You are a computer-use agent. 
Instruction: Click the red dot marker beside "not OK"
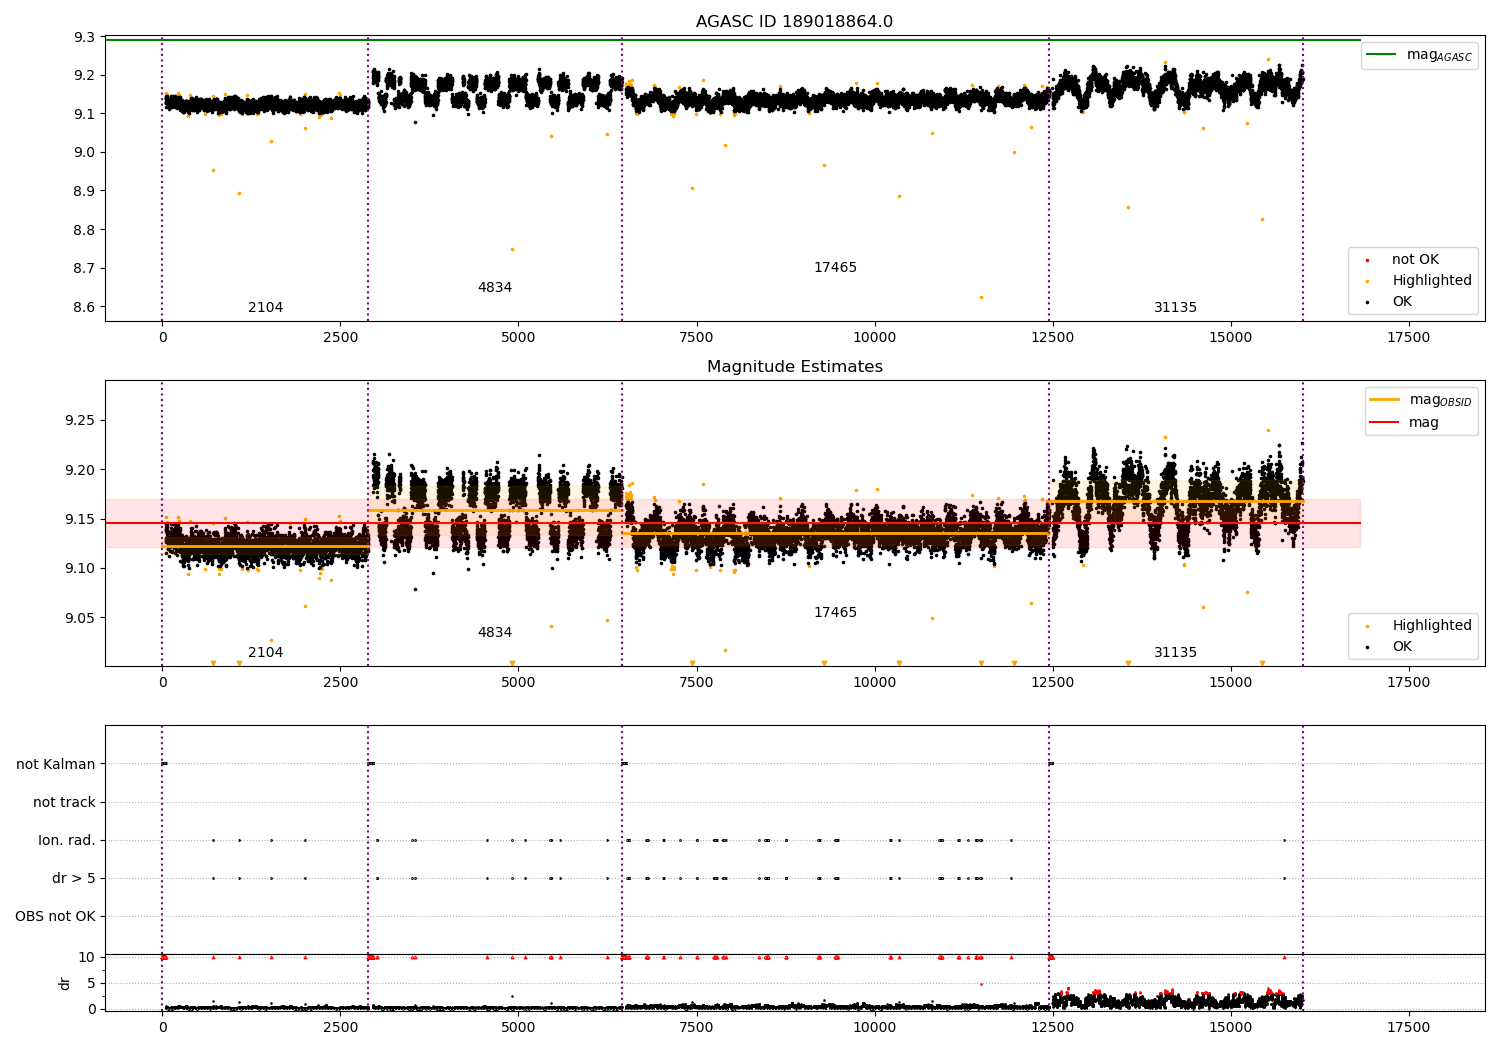pos(1367,260)
